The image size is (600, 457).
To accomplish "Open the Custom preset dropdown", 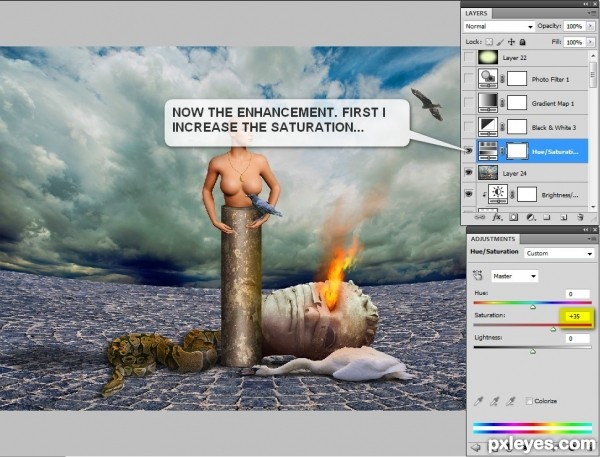I will pyautogui.click(x=559, y=253).
